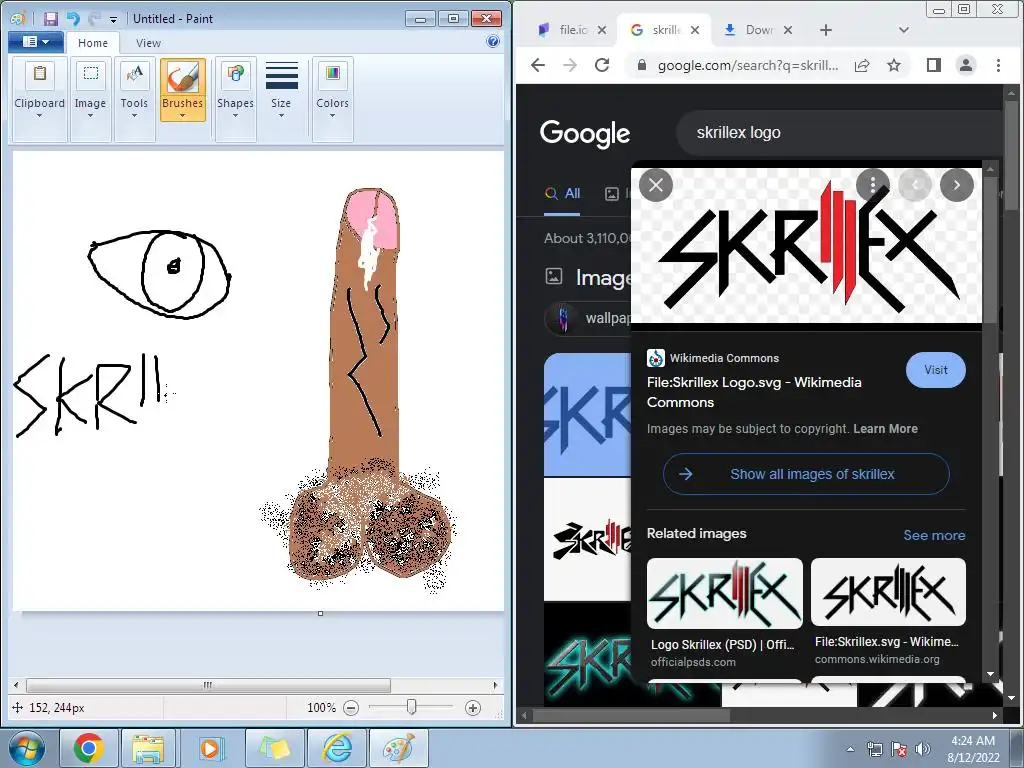
Task: Click the share page icon in address bar
Action: [x=862, y=65]
